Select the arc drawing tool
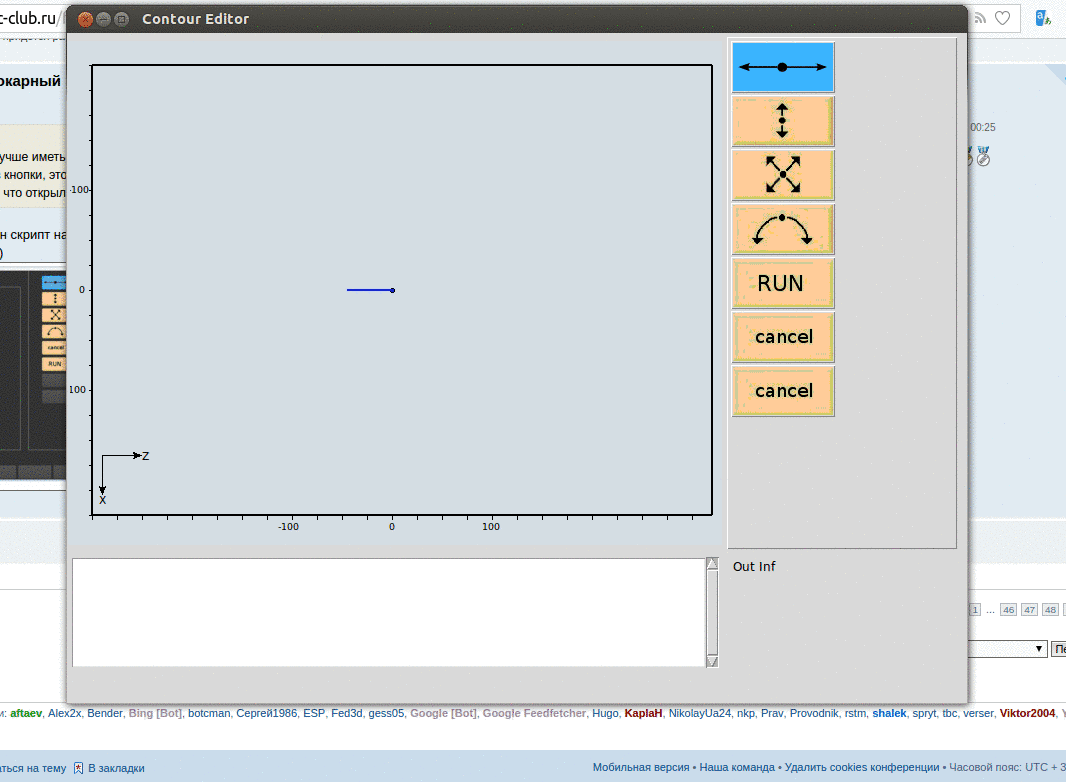This screenshot has width=1066, height=782. pos(783,229)
